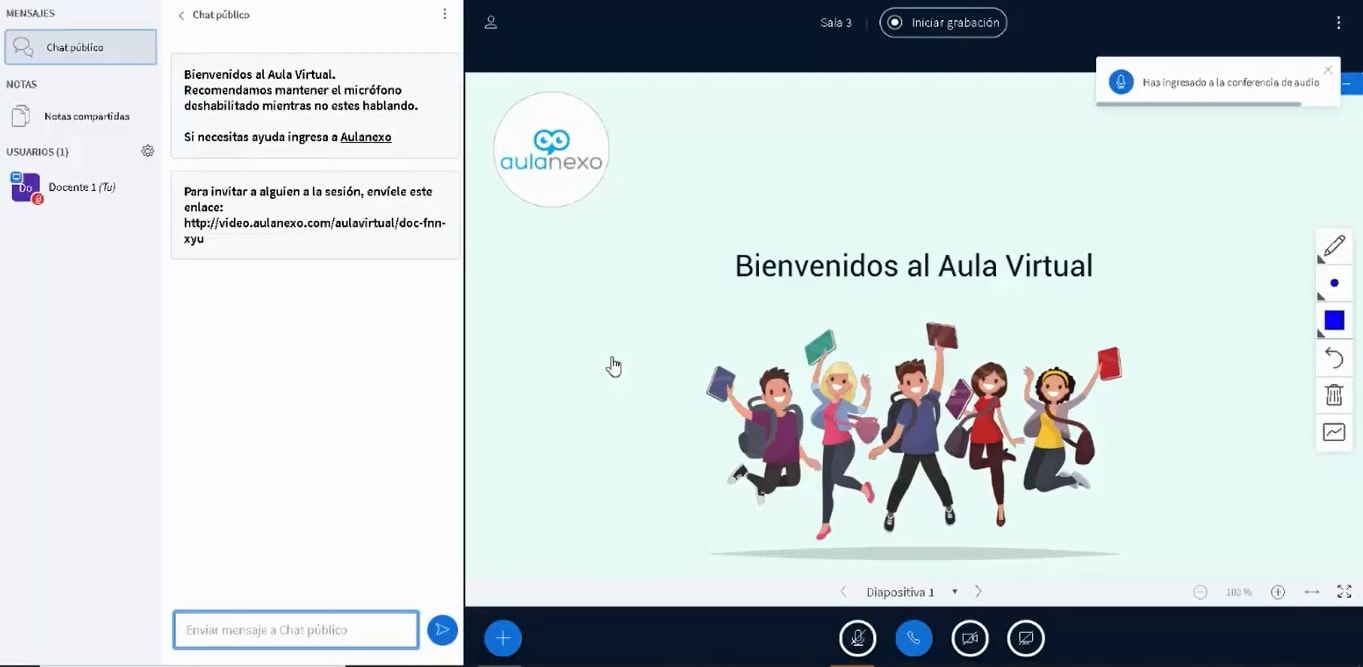This screenshot has width=1363, height=667.
Task: Start screen sharing
Action: (1025, 637)
